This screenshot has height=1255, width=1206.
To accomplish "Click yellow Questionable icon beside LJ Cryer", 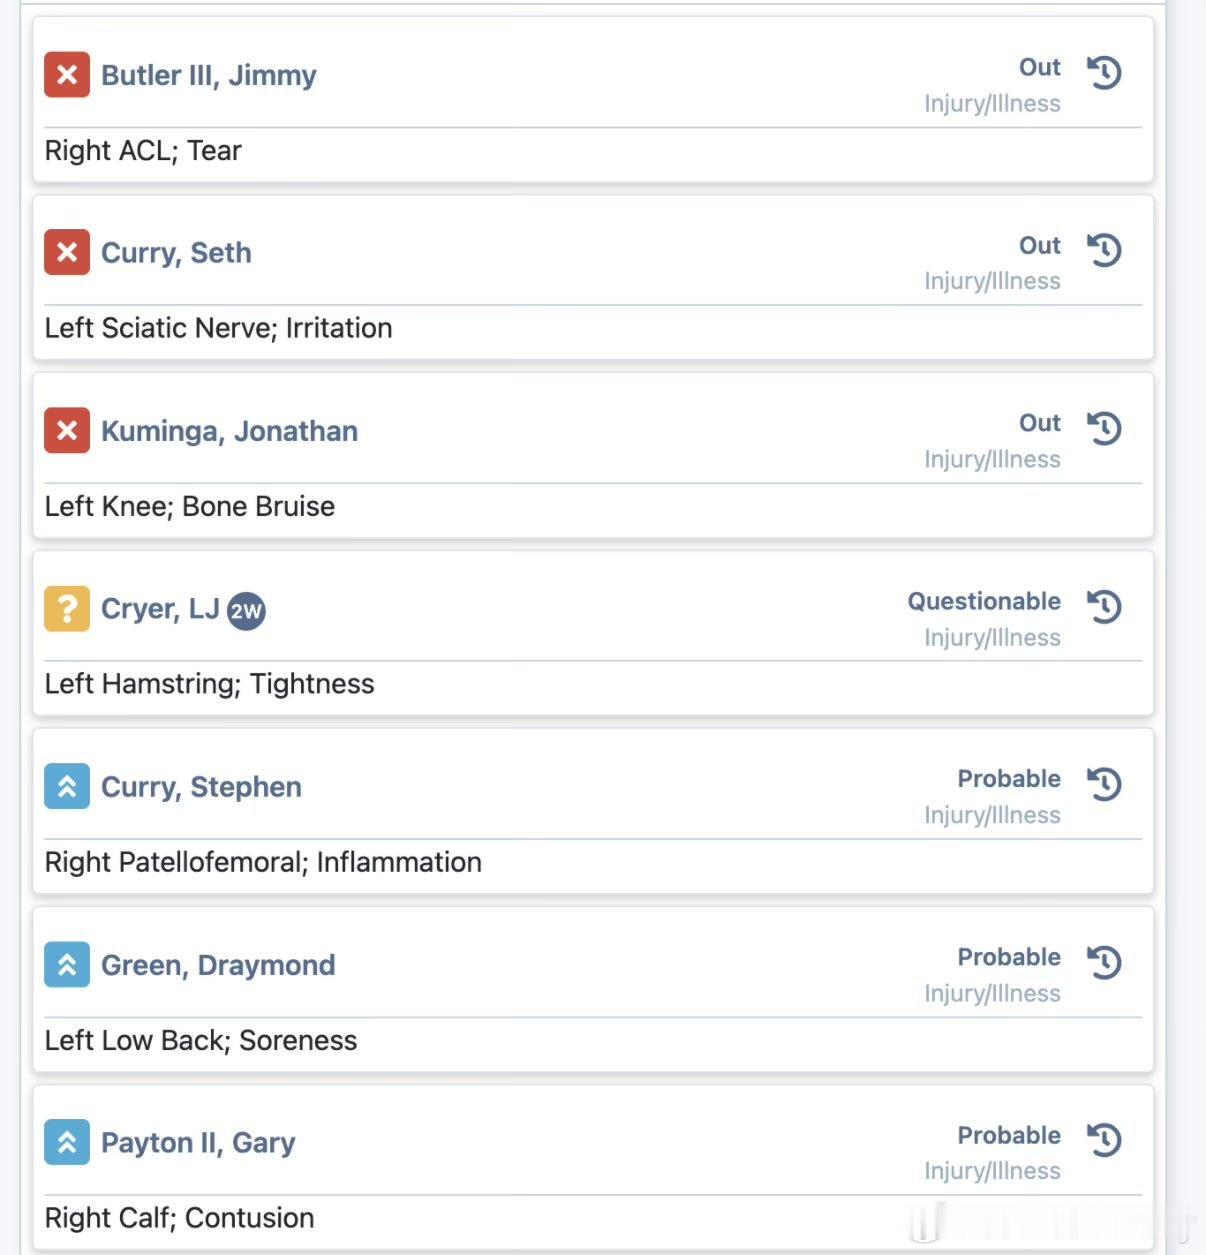I will [67, 608].
